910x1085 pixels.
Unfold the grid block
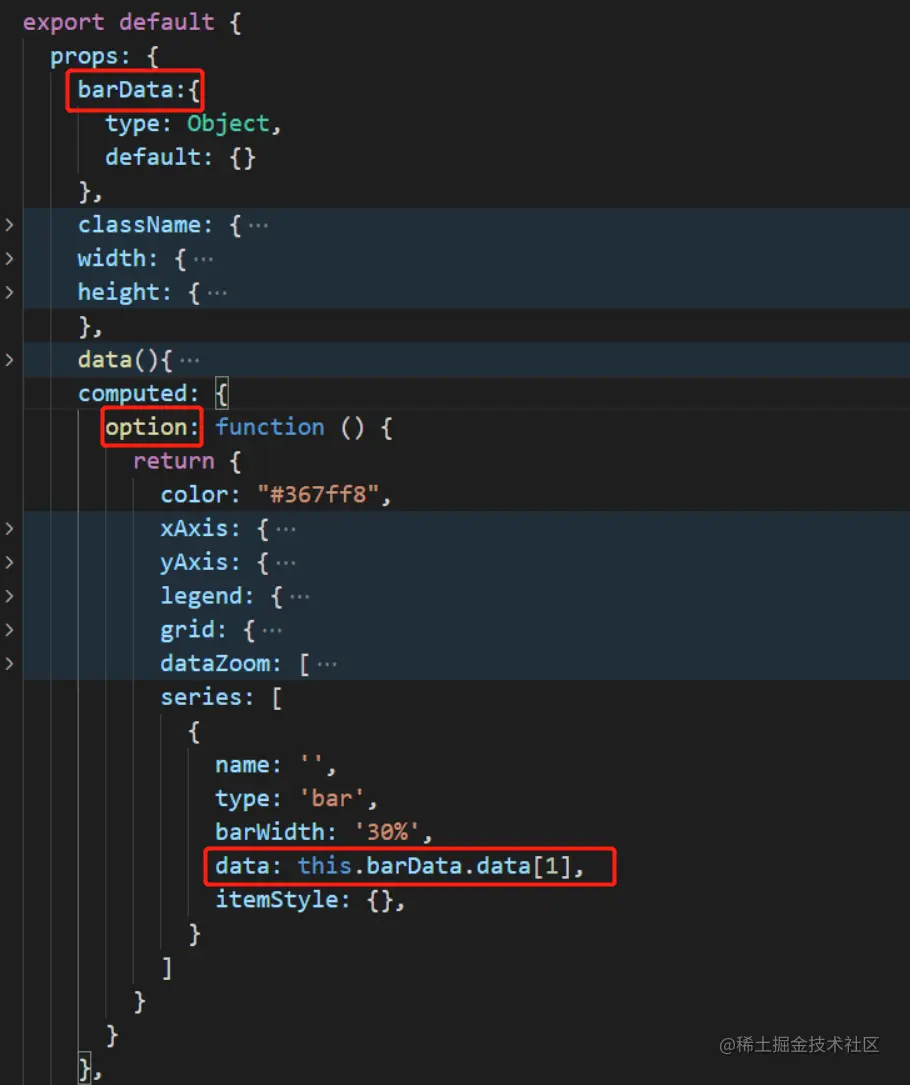(x=9, y=630)
